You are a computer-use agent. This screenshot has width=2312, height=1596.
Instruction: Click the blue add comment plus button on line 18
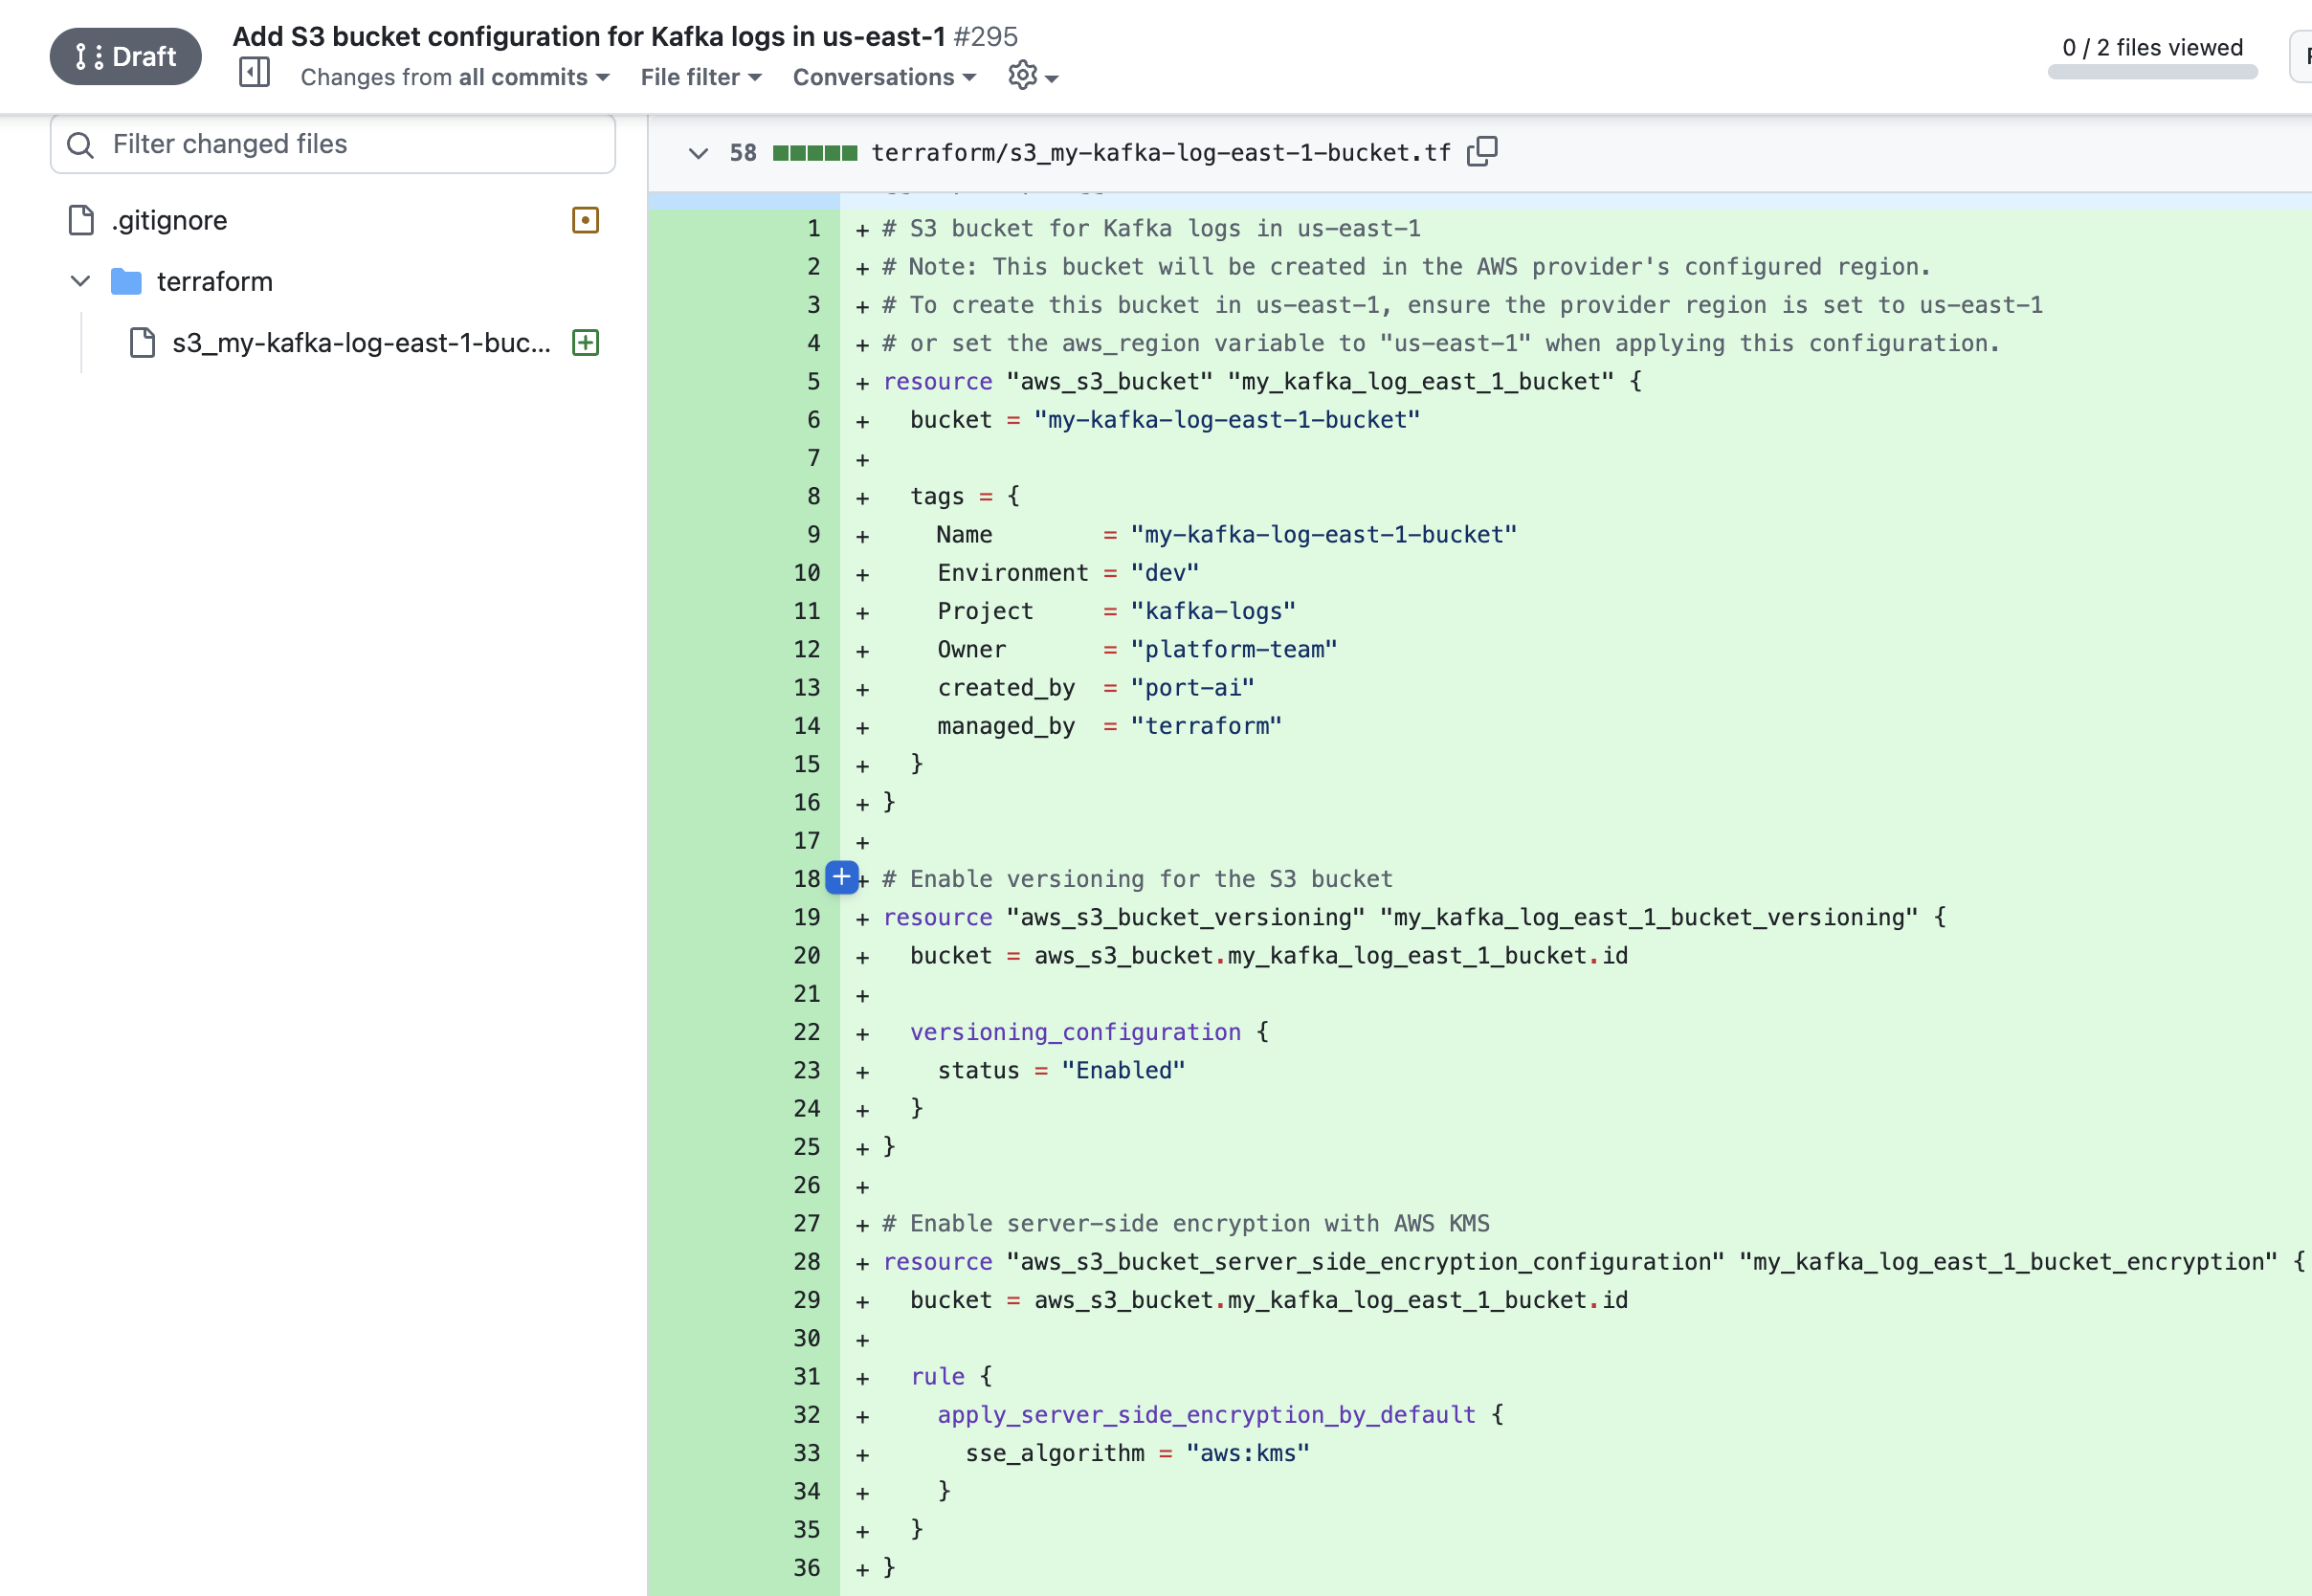(x=842, y=878)
